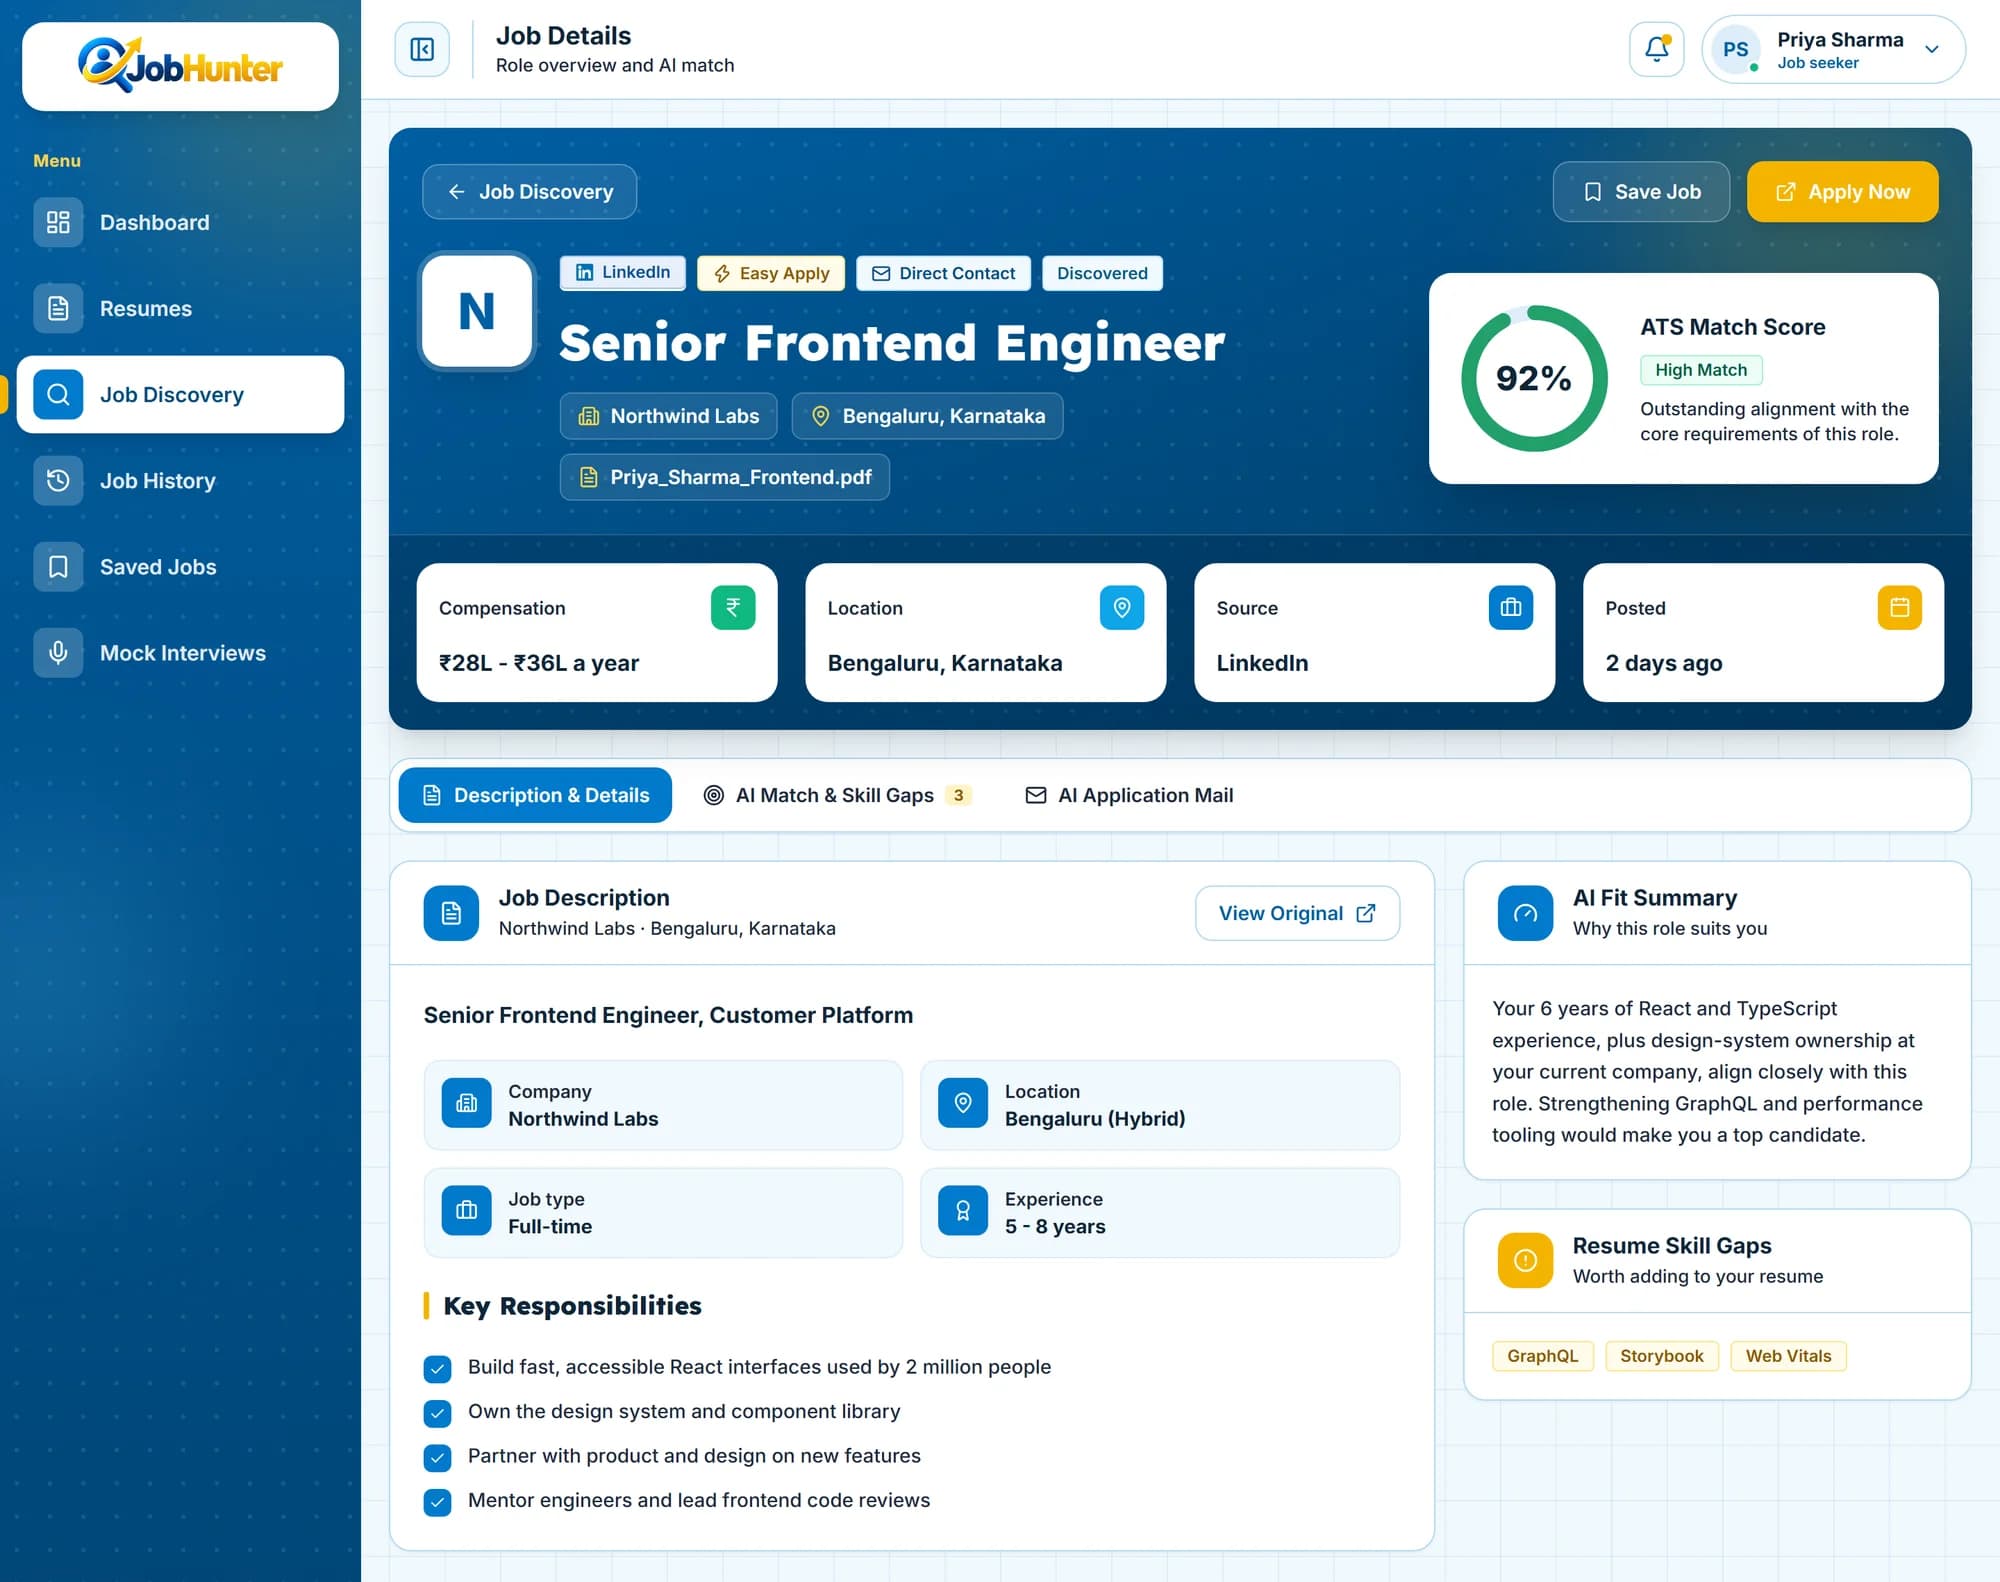Open Saved Jobs in the sidebar
The image size is (2000, 1582).
click(x=180, y=566)
